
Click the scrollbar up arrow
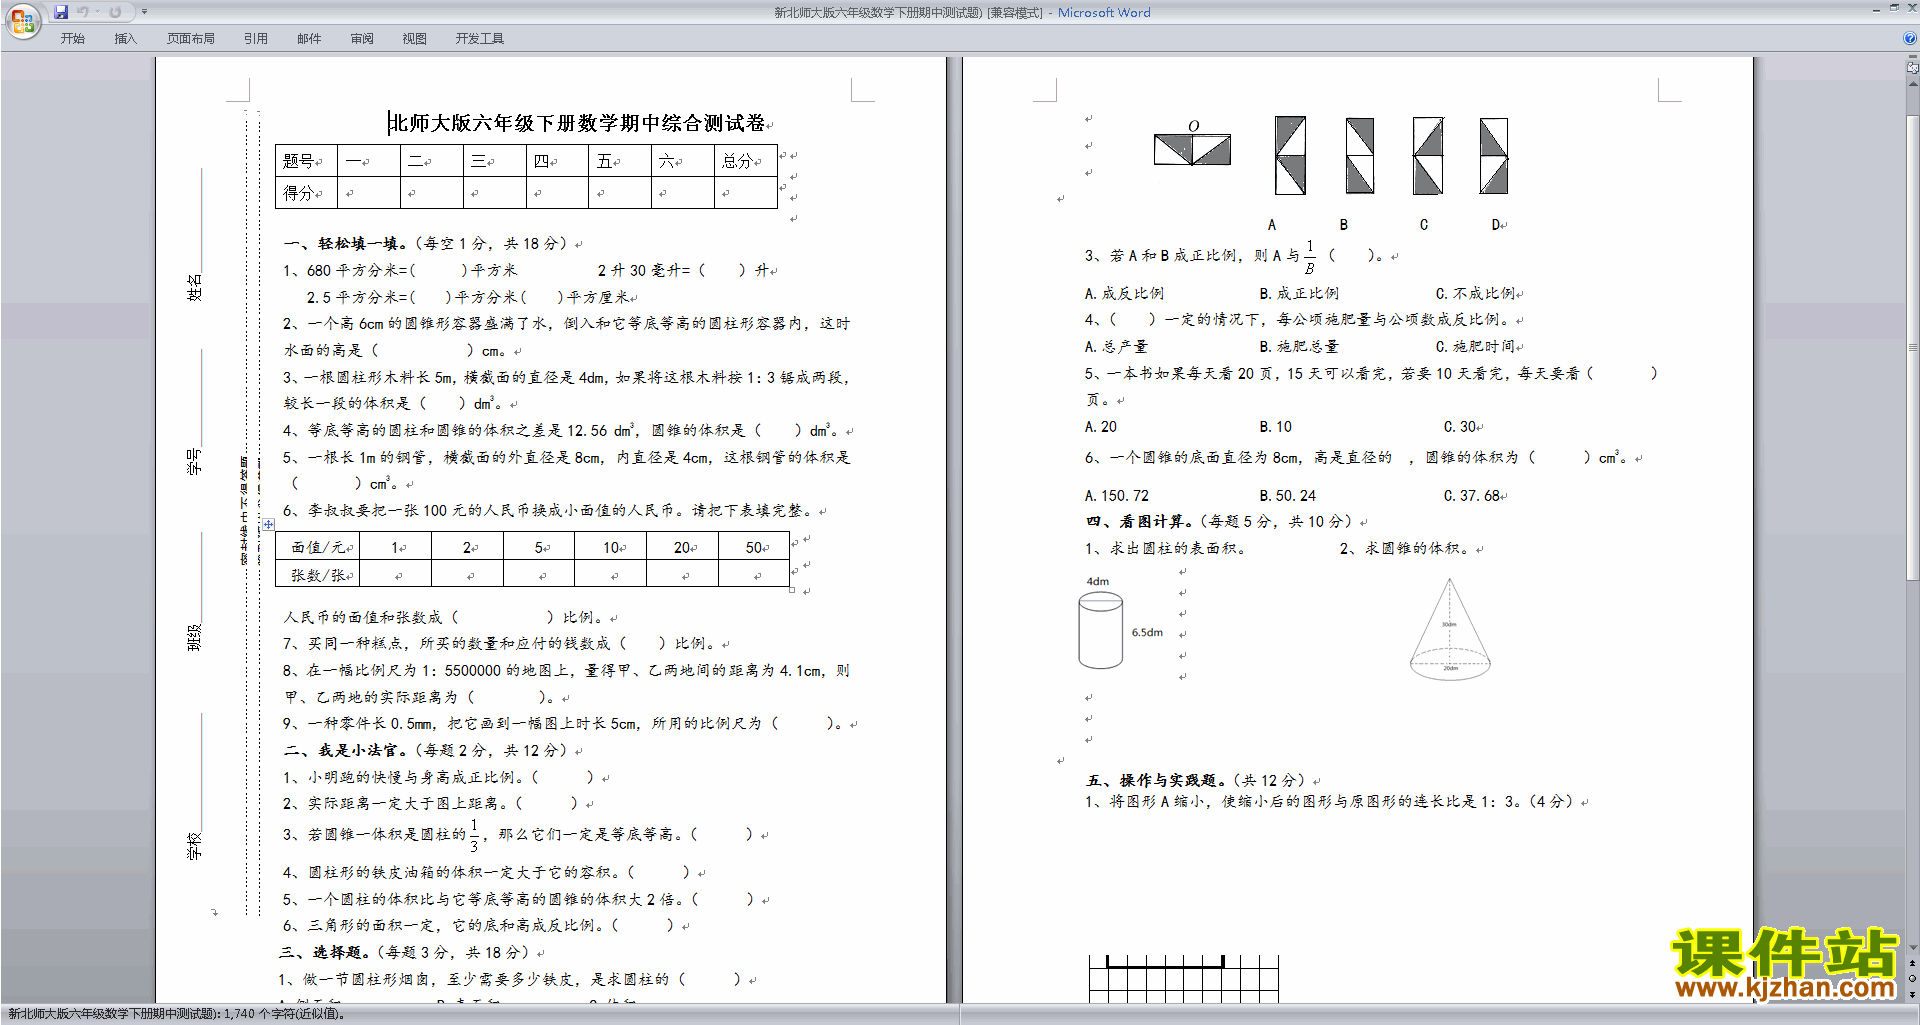(1913, 85)
